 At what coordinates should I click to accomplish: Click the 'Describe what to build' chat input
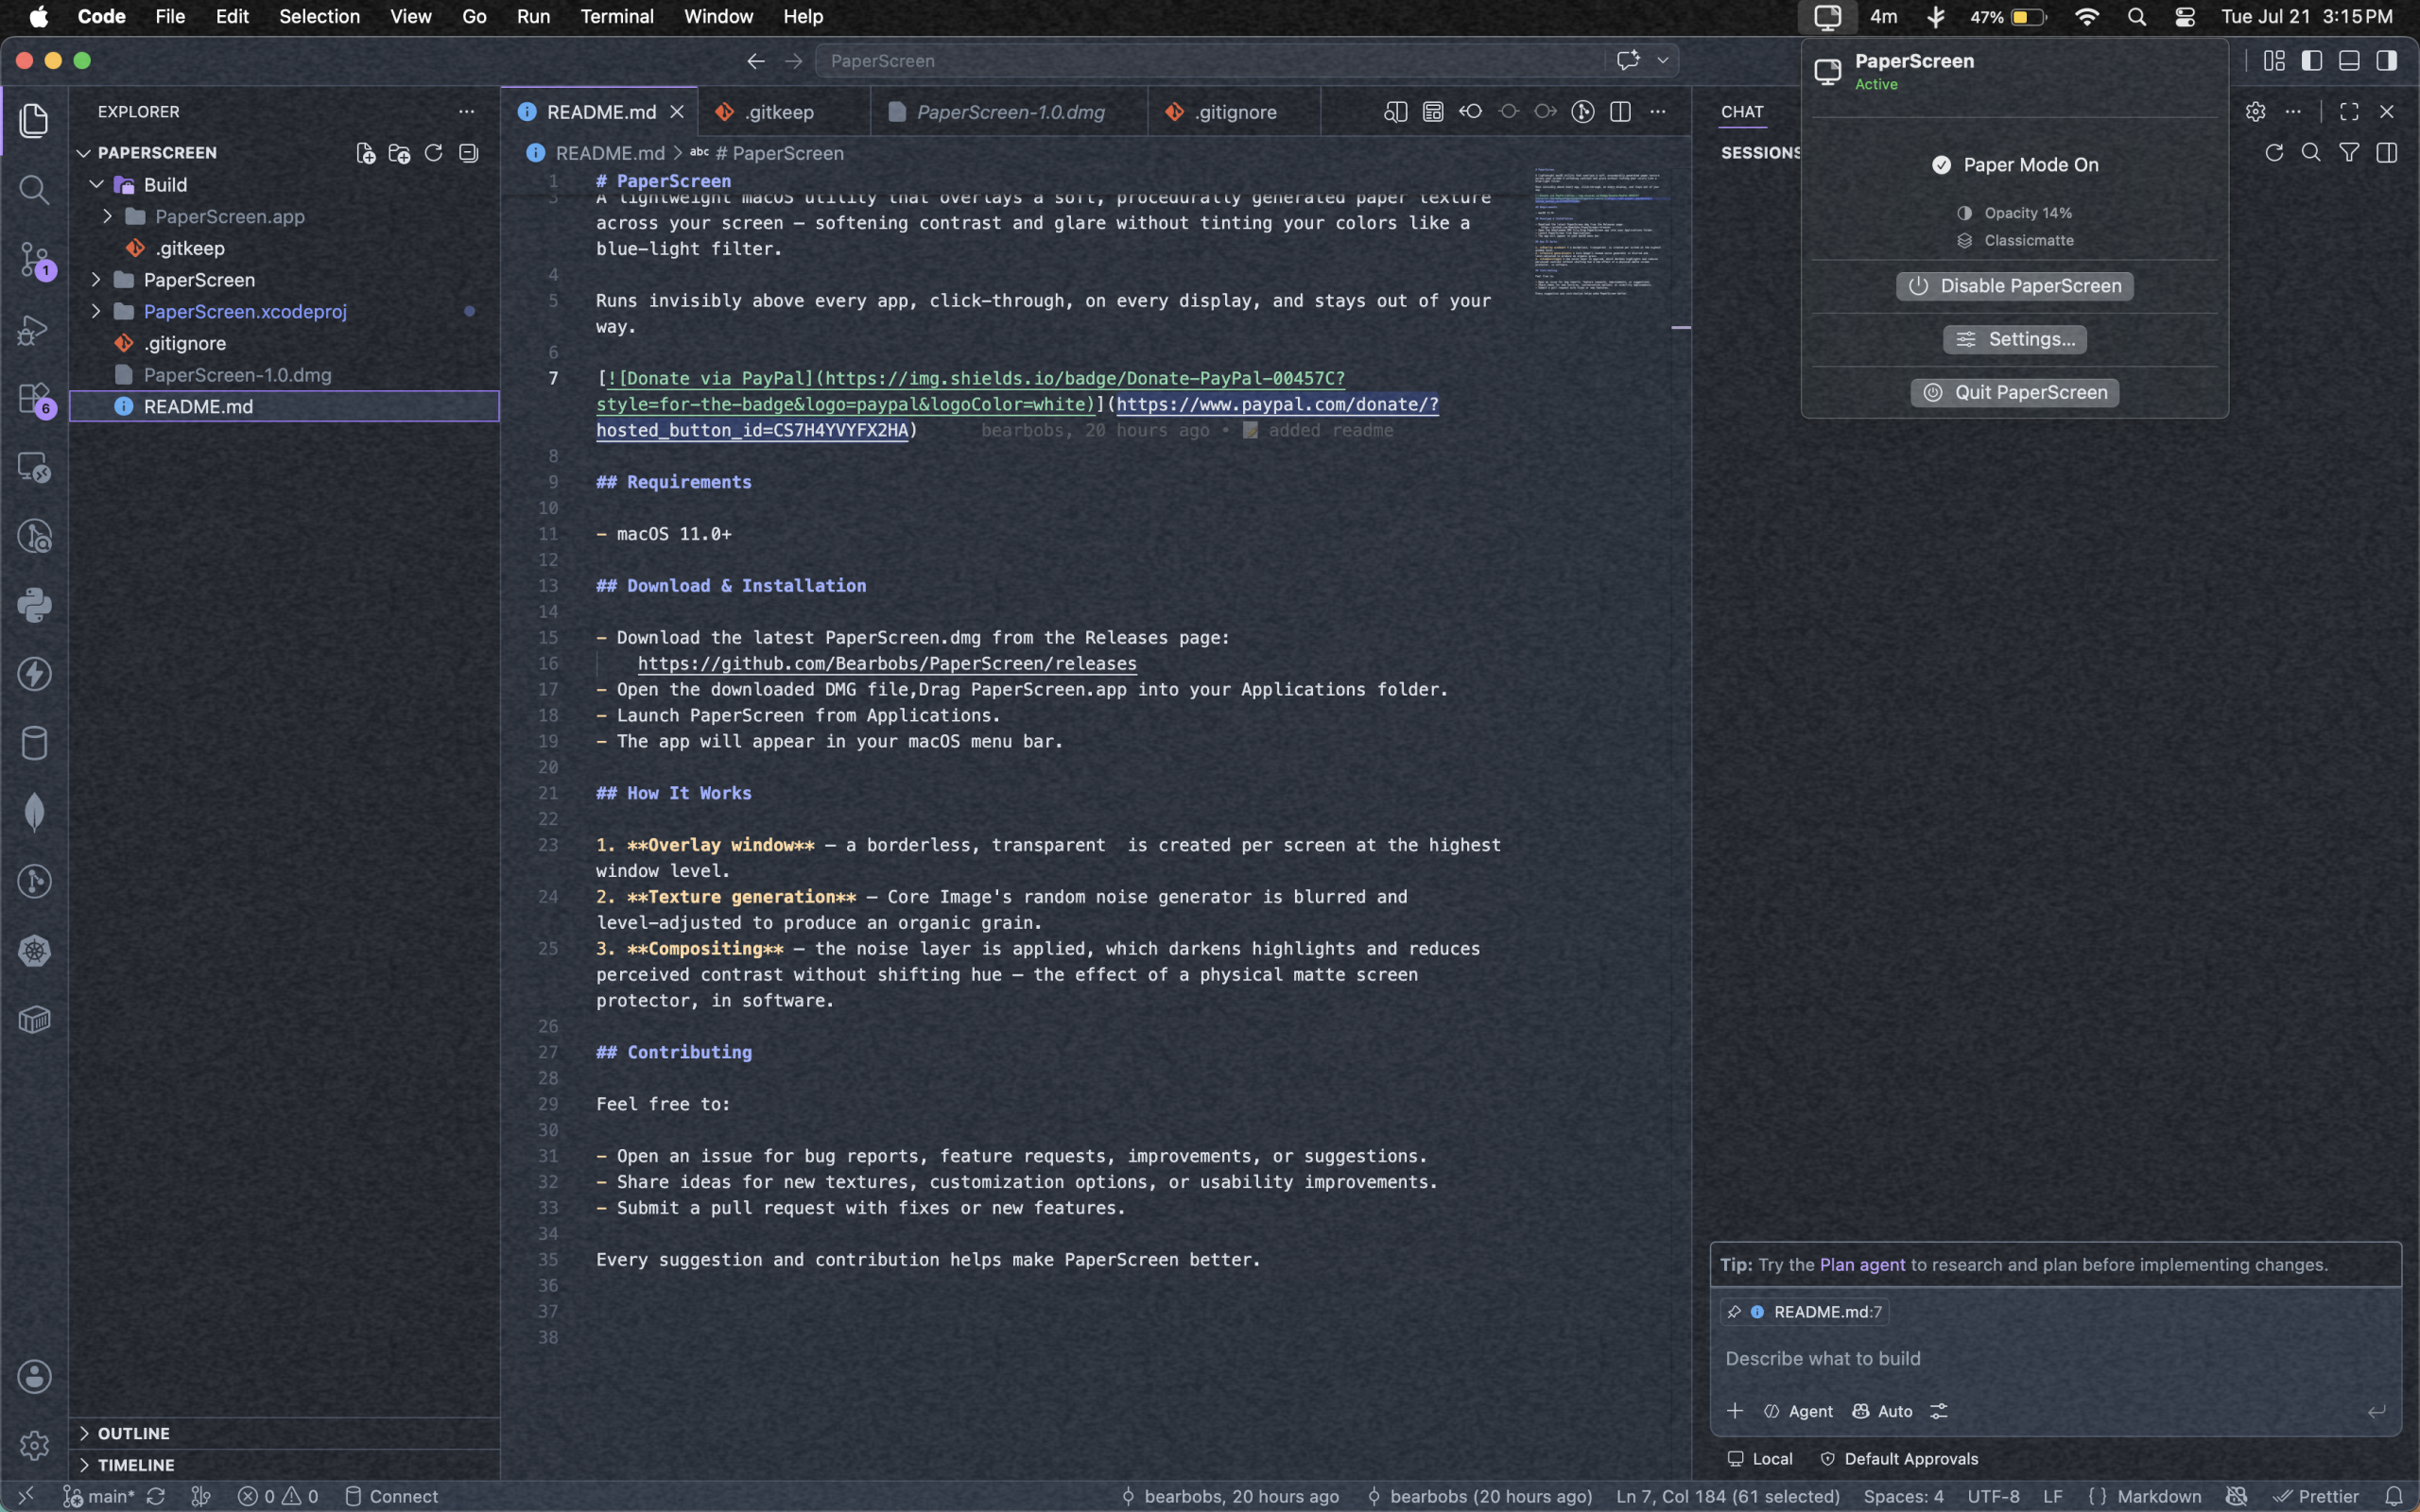coord(2055,1359)
